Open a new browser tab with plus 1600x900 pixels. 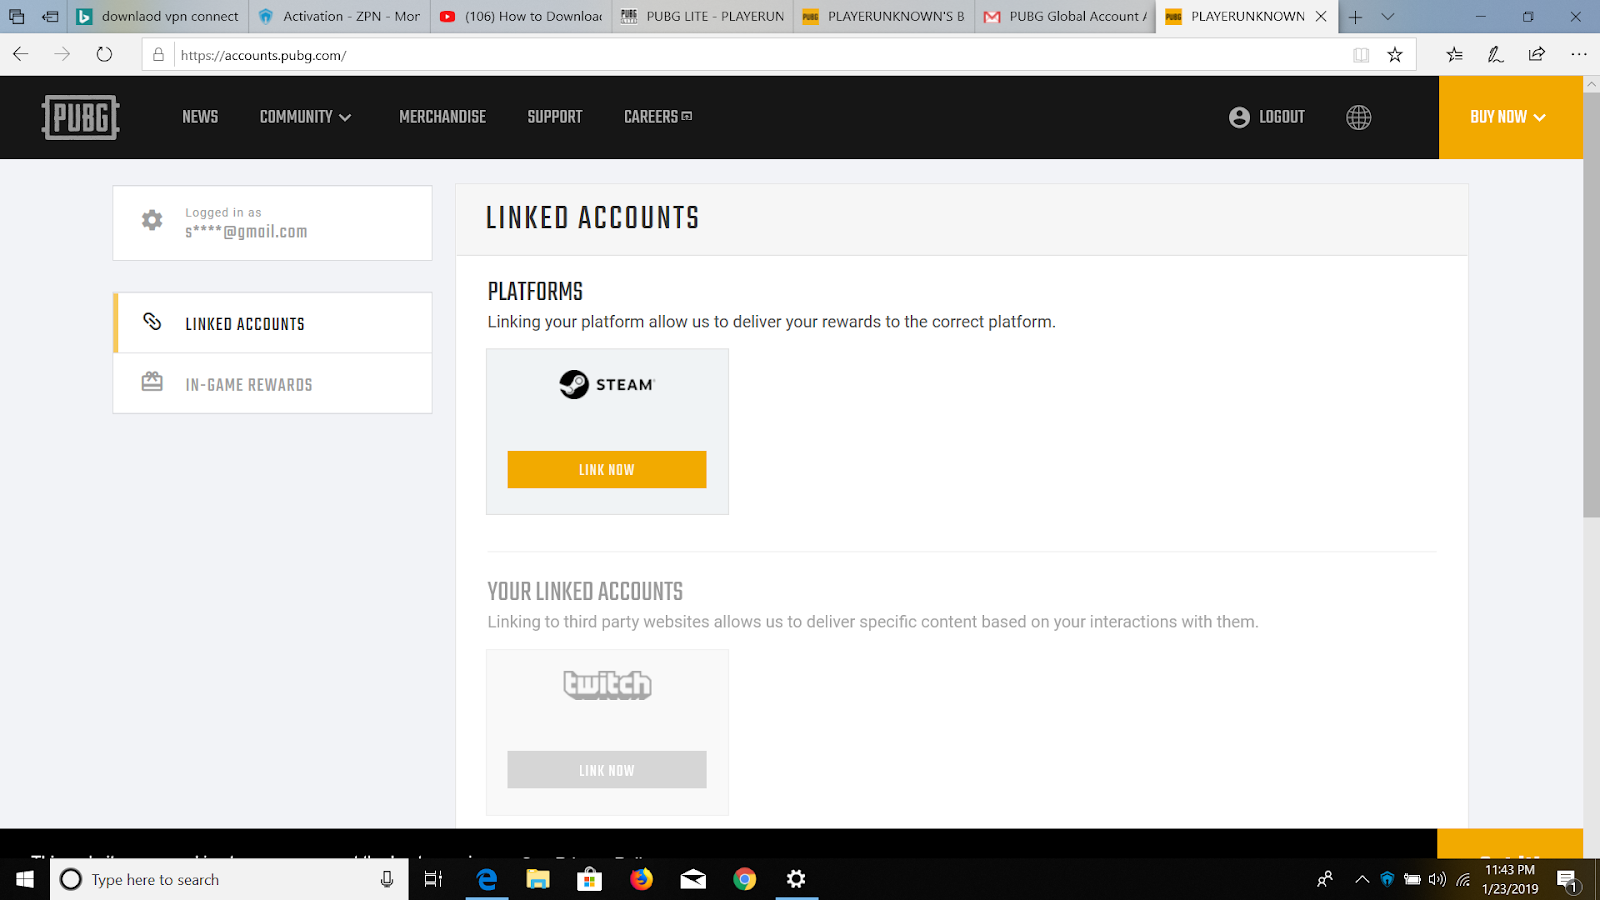click(x=1356, y=17)
